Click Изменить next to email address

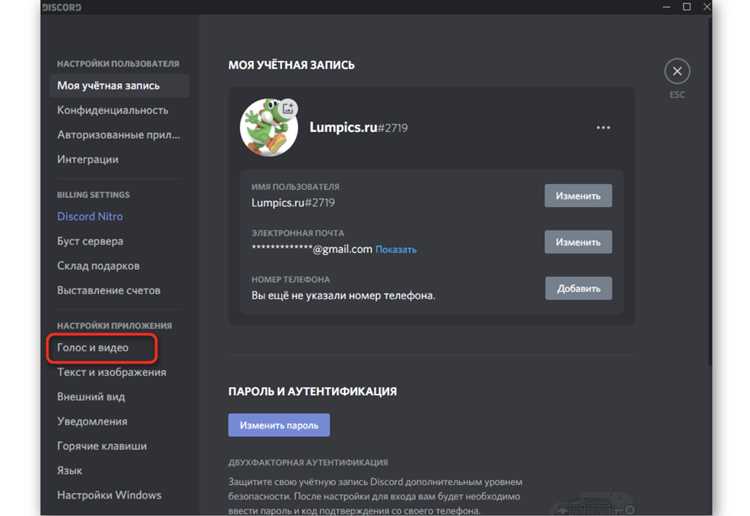578,242
